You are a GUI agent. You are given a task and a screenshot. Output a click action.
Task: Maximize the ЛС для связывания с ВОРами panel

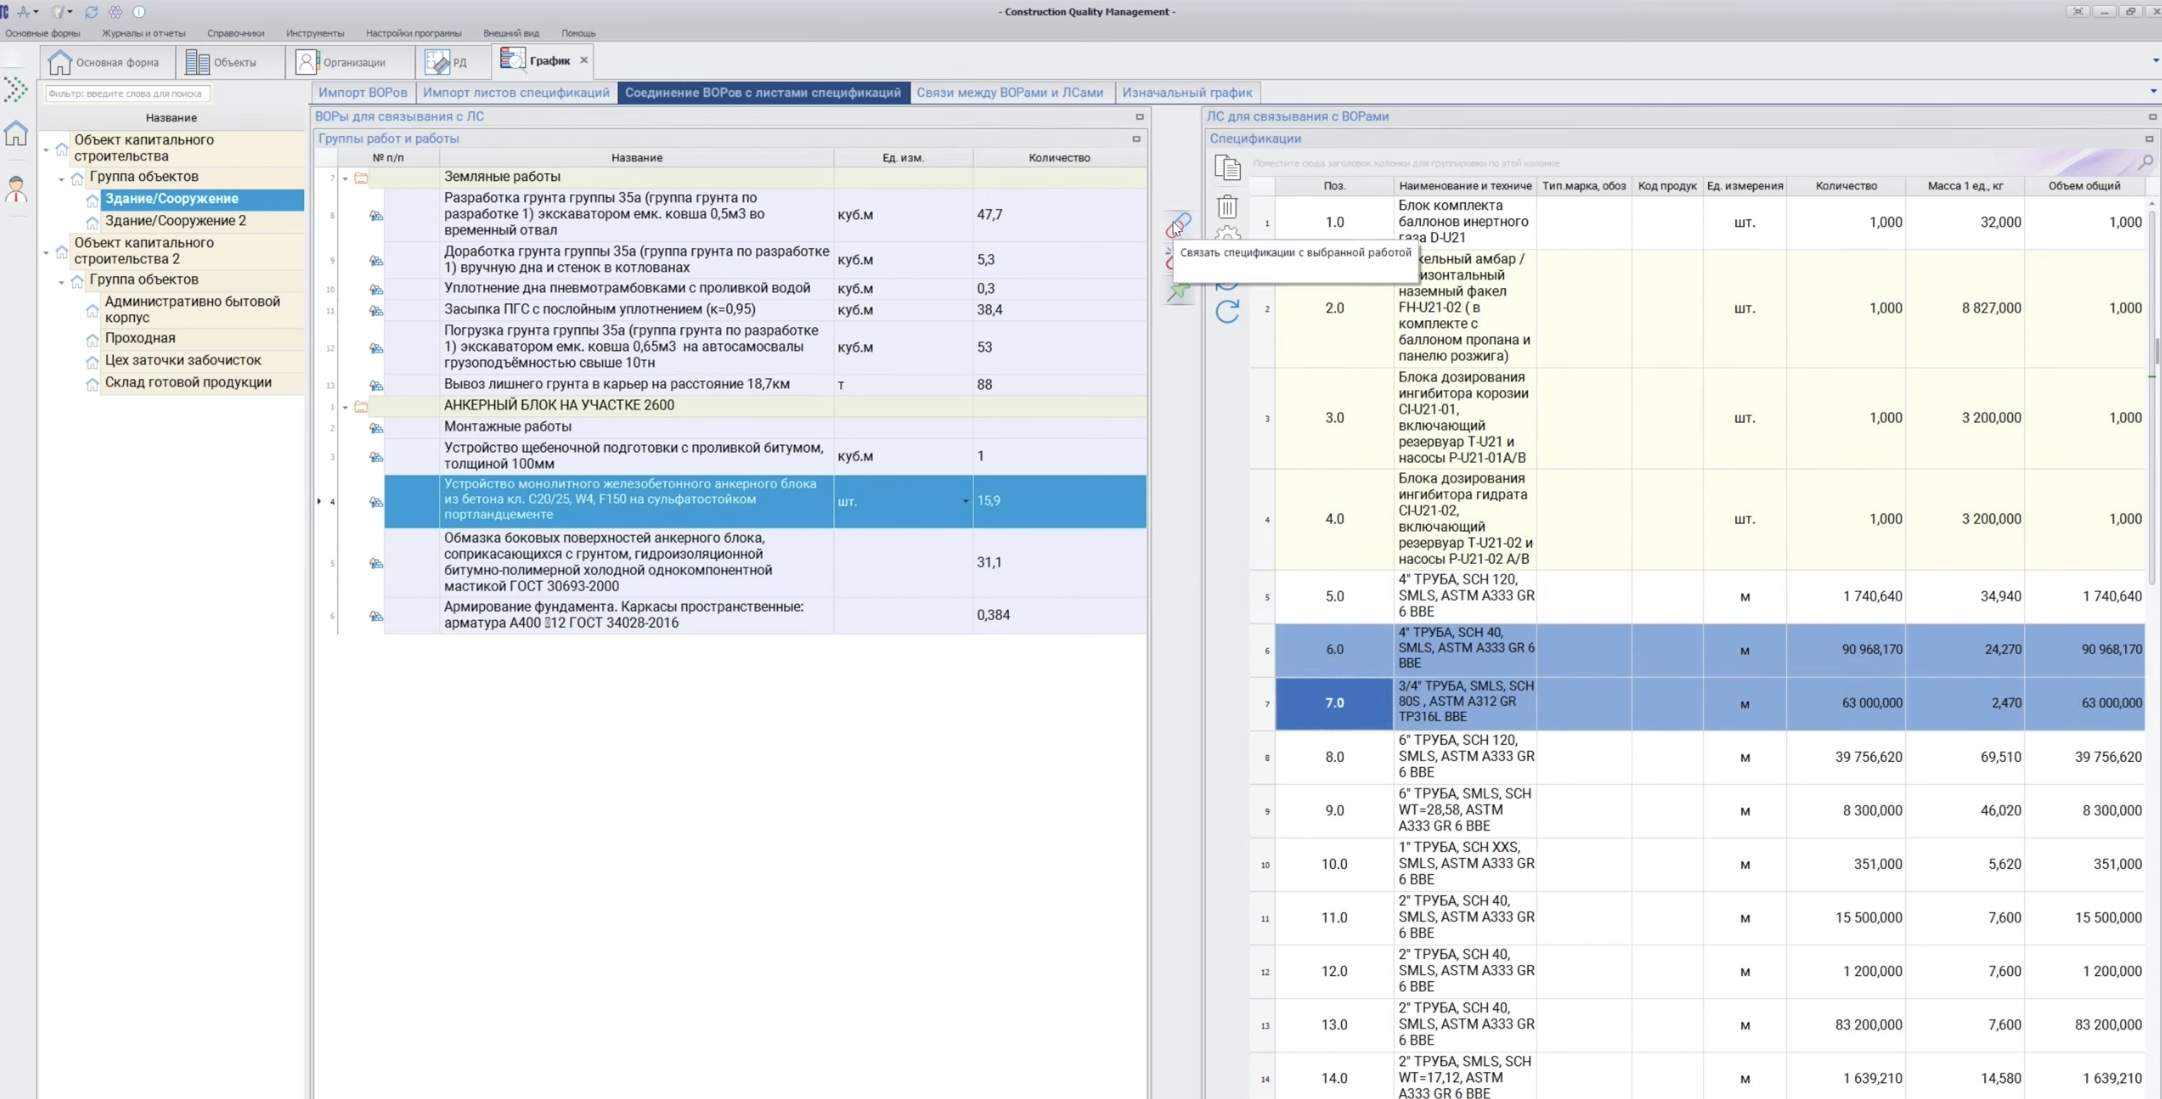[2152, 117]
